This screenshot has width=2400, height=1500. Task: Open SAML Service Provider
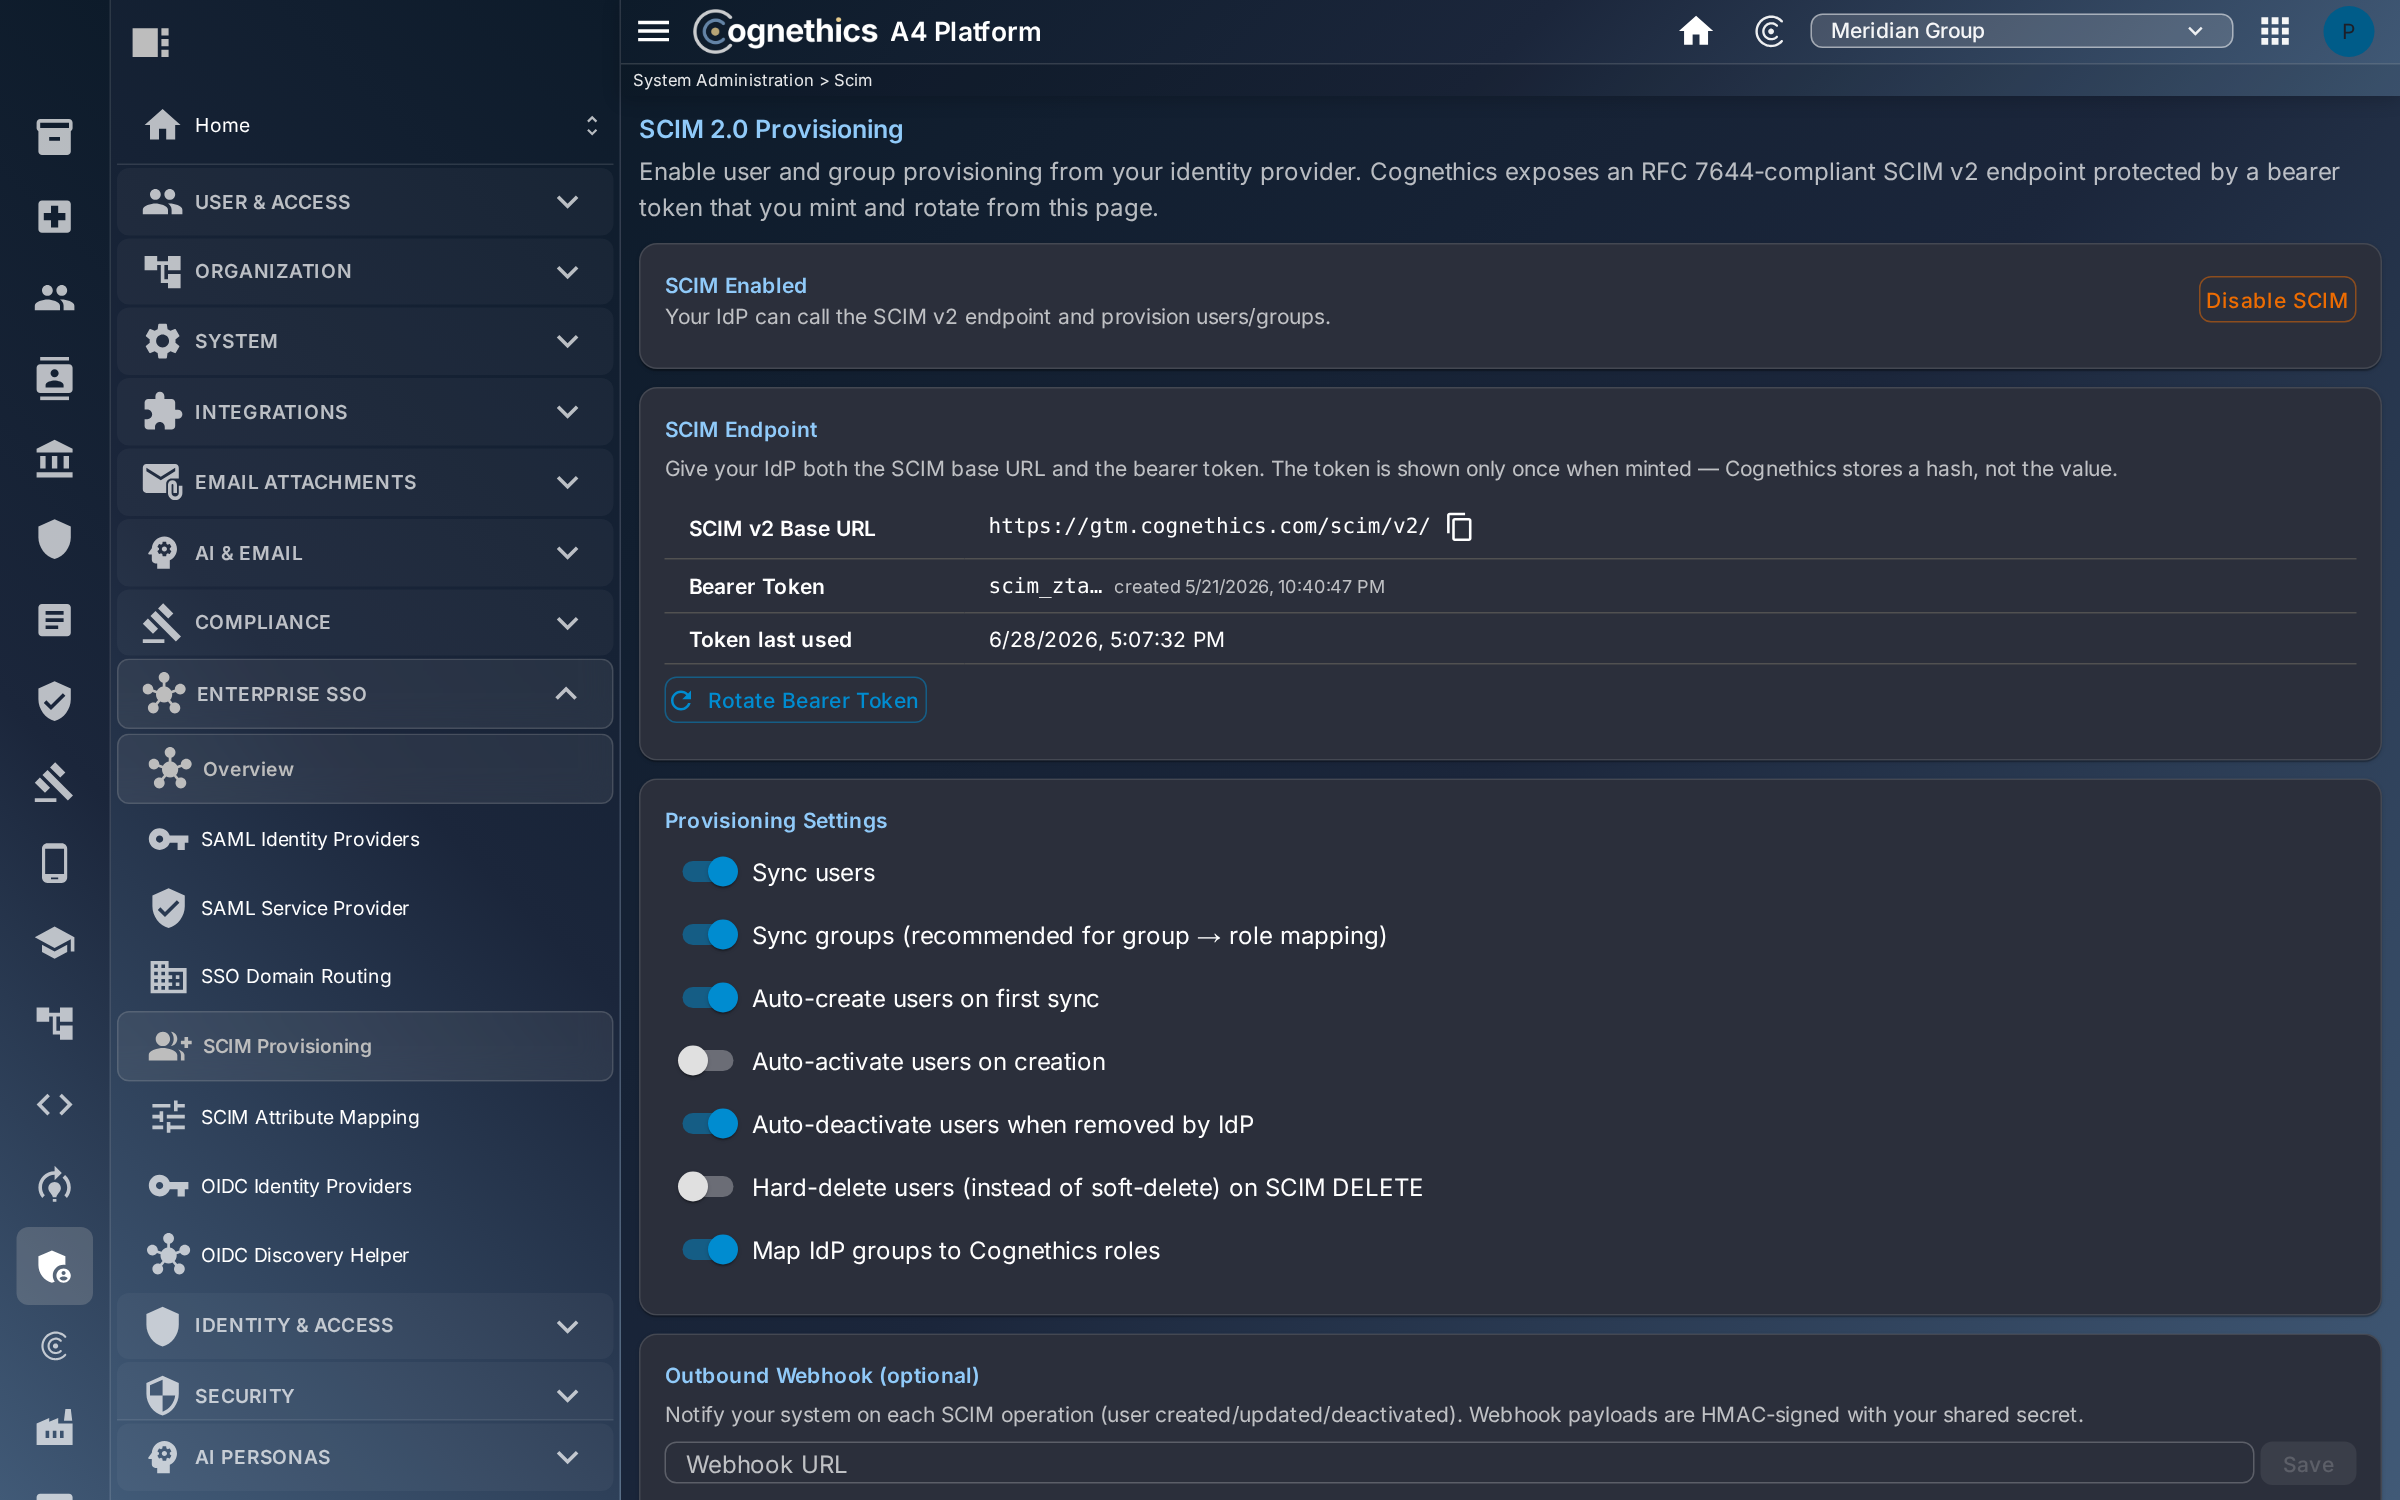click(365, 908)
